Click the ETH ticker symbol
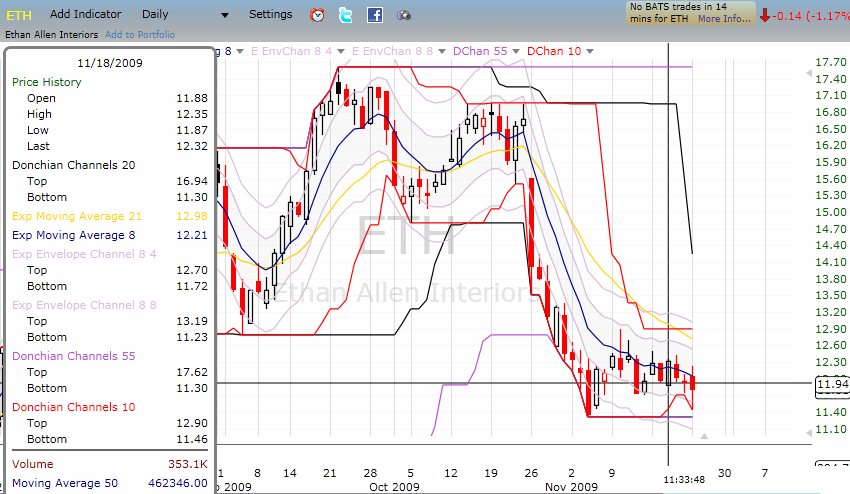 coord(19,15)
